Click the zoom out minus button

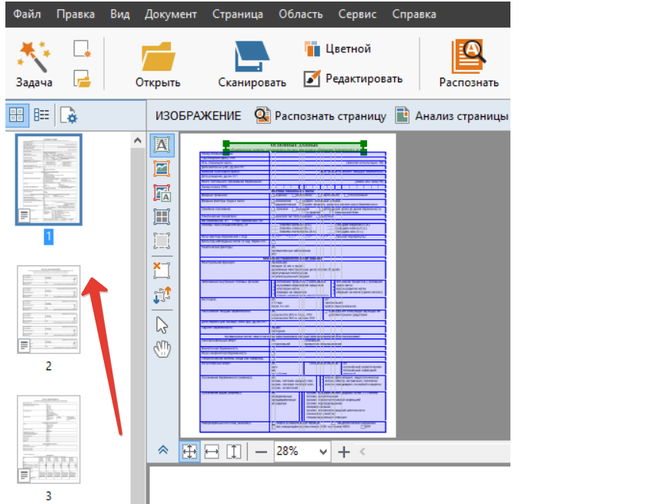click(x=261, y=452)
